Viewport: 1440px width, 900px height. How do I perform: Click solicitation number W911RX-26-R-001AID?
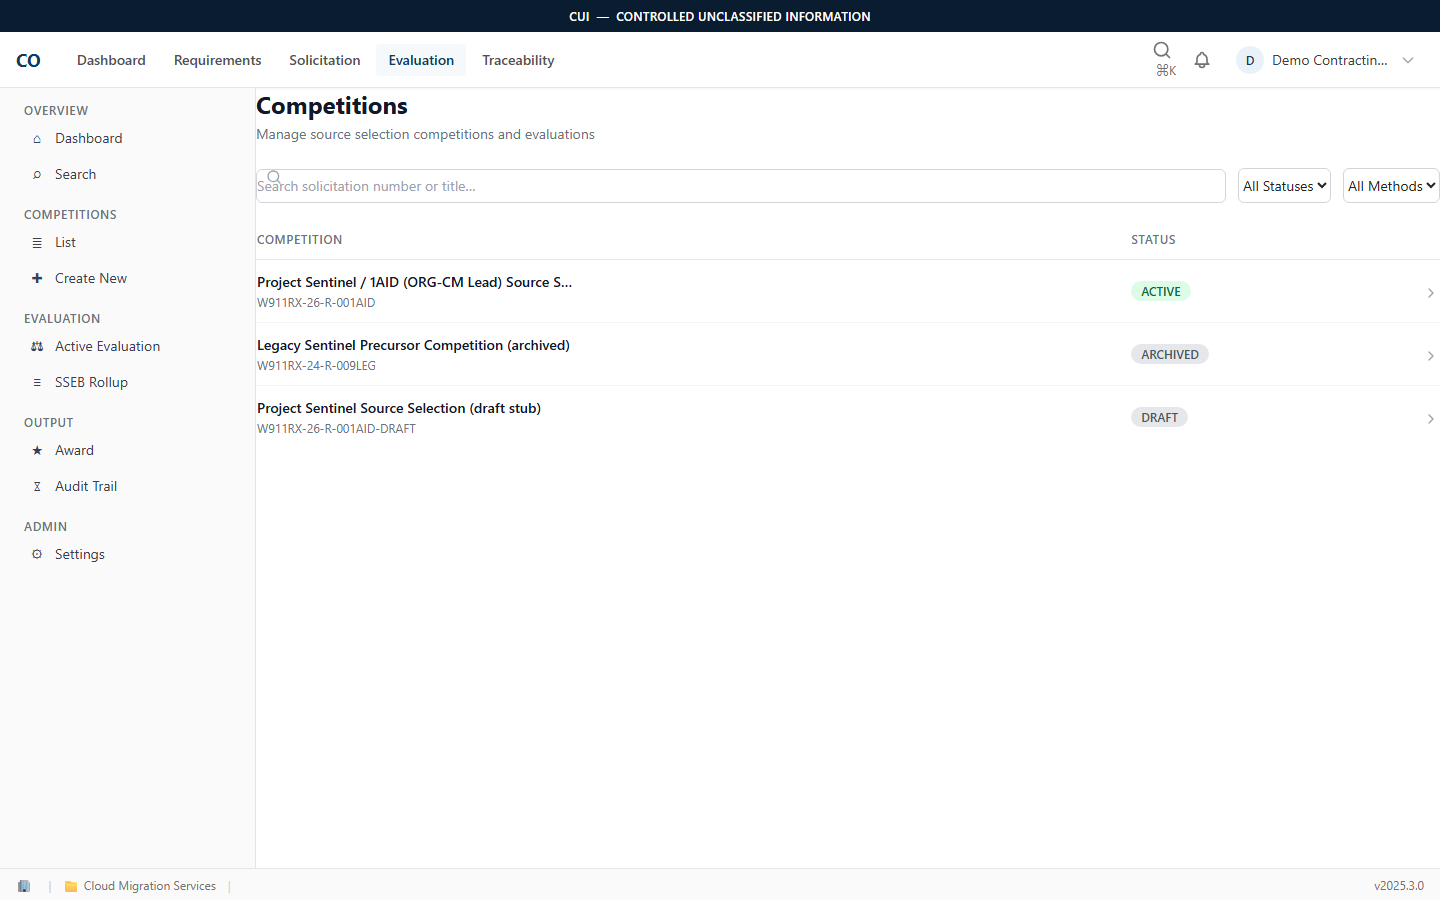[x=316, y=303]
